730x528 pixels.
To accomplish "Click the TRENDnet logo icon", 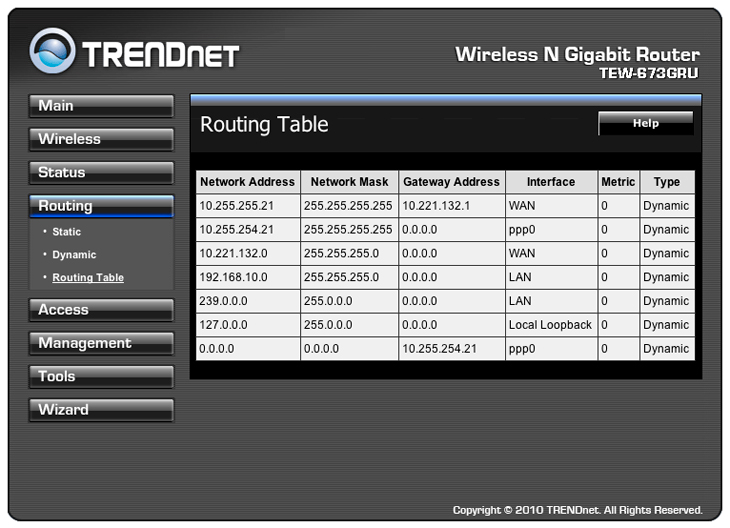I will pyautogui.click(x=52, y=51).
